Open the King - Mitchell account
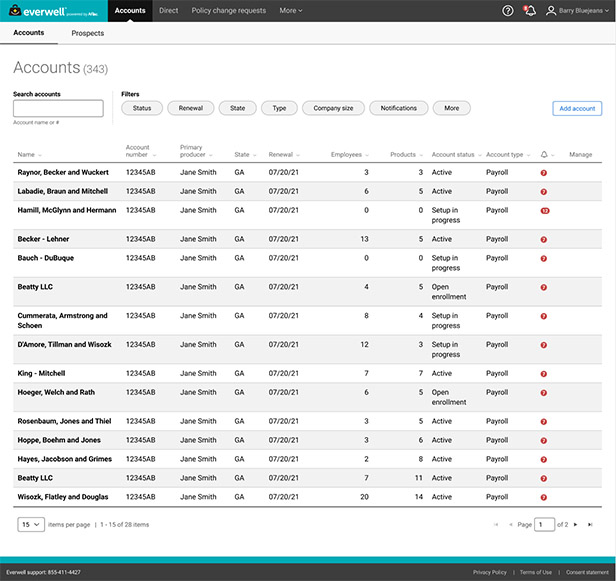Image resolution: width=616 pixels, height=581 pixels. point(41,373)
